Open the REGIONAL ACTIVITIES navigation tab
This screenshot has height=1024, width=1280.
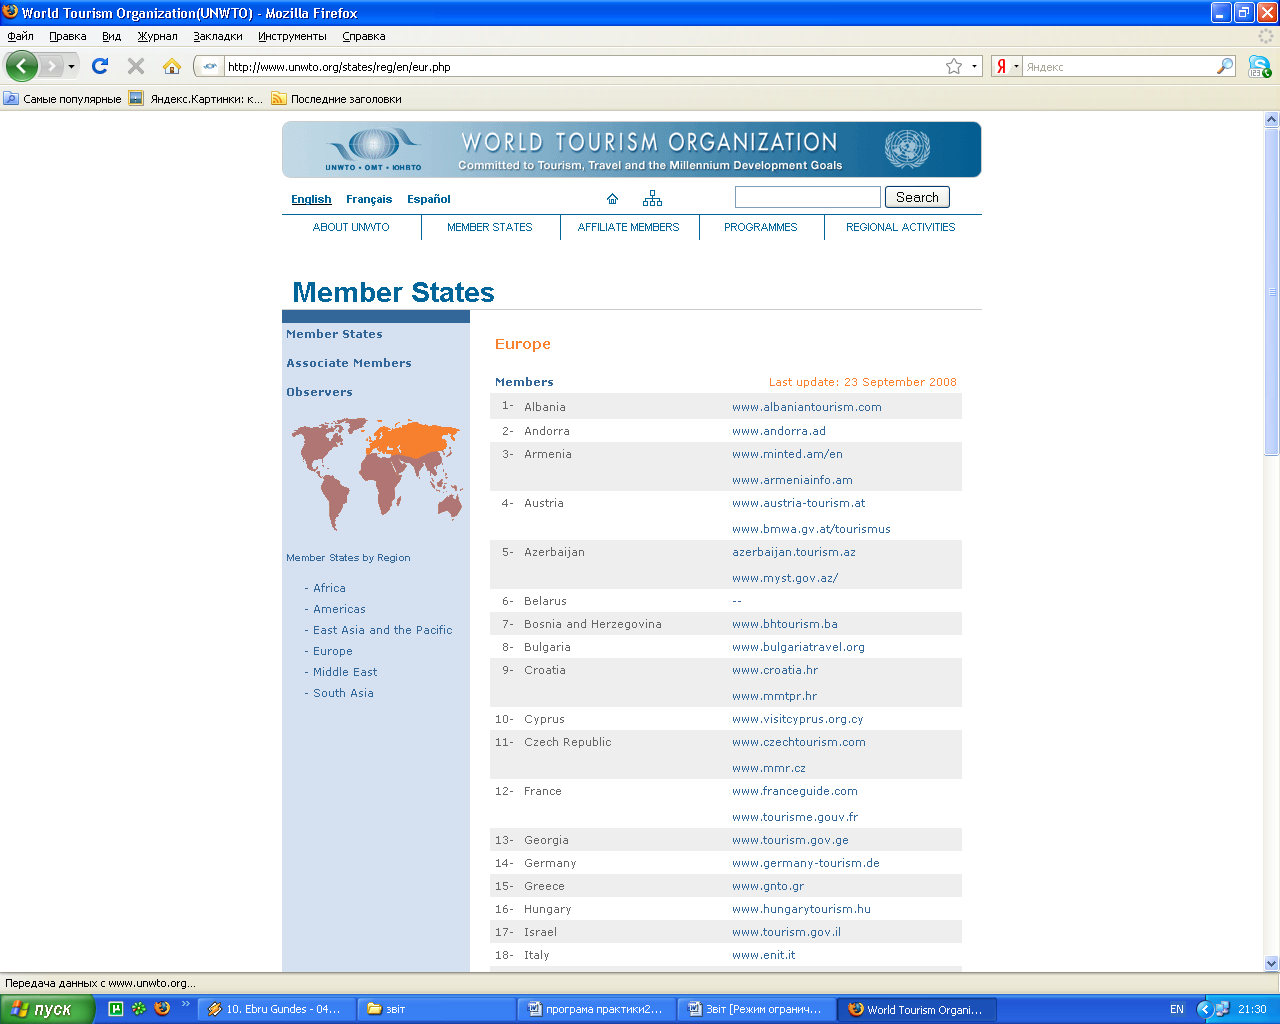click(x=901, y=227)
